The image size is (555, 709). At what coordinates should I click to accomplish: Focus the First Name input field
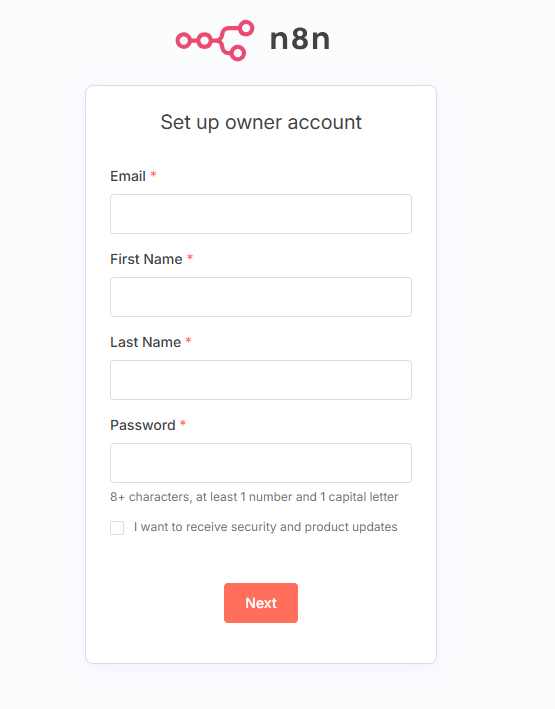[x=261, y=297]
